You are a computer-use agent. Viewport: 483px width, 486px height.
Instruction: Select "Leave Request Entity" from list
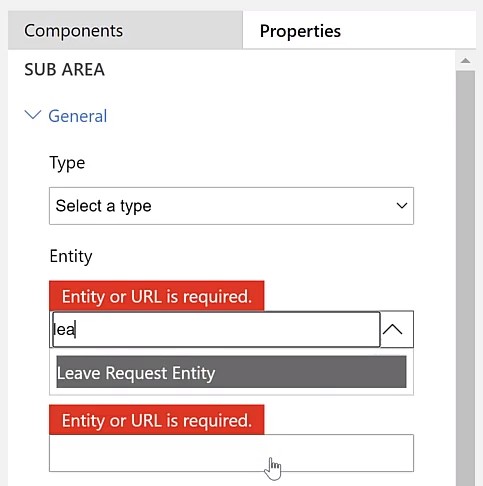click(231, 372)
